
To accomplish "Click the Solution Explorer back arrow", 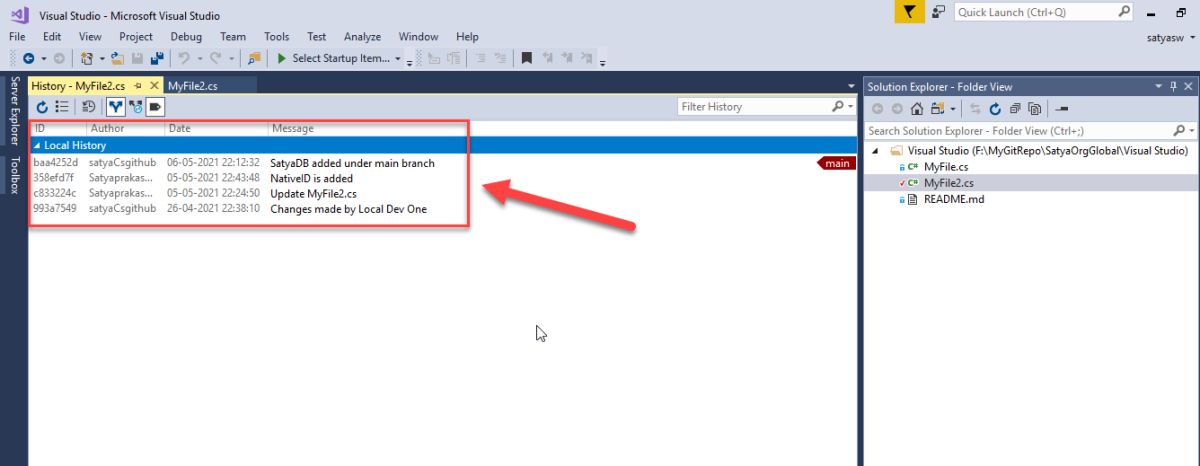I will tap(877, 109).
